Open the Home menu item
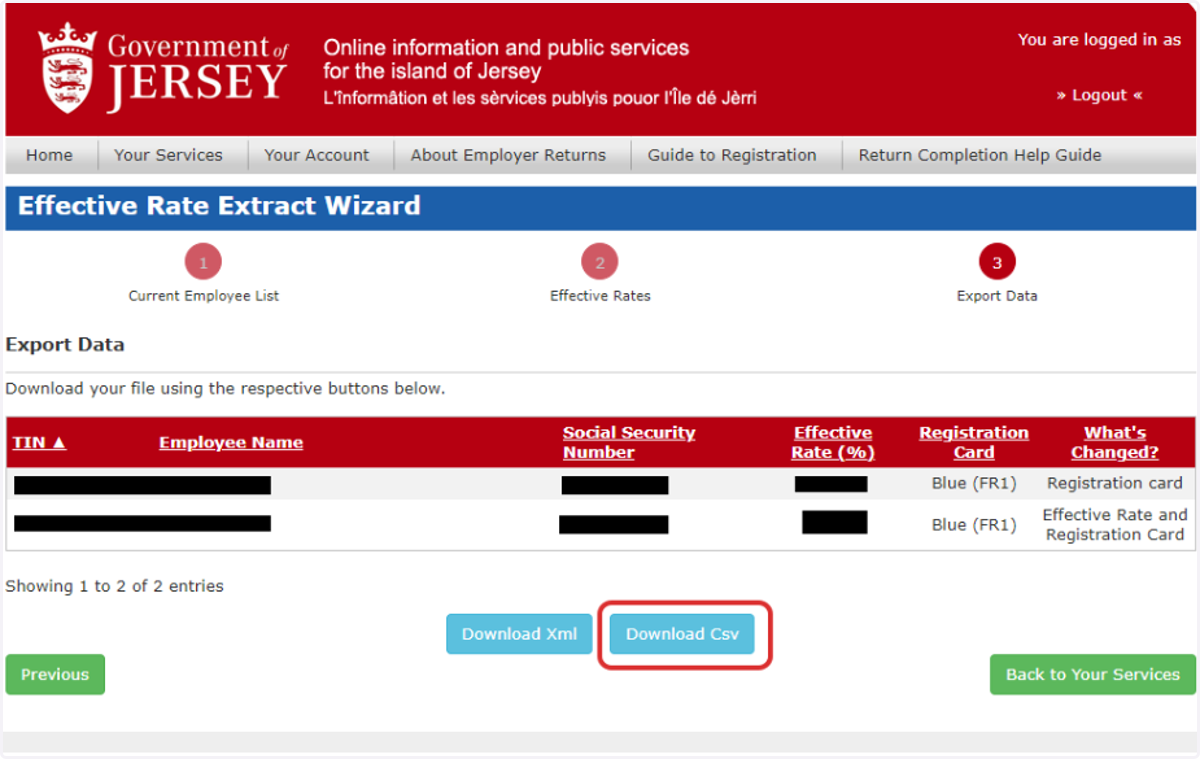Image resolution: width=1200 pixels, height=759 pixels. (x=49, y=155)
